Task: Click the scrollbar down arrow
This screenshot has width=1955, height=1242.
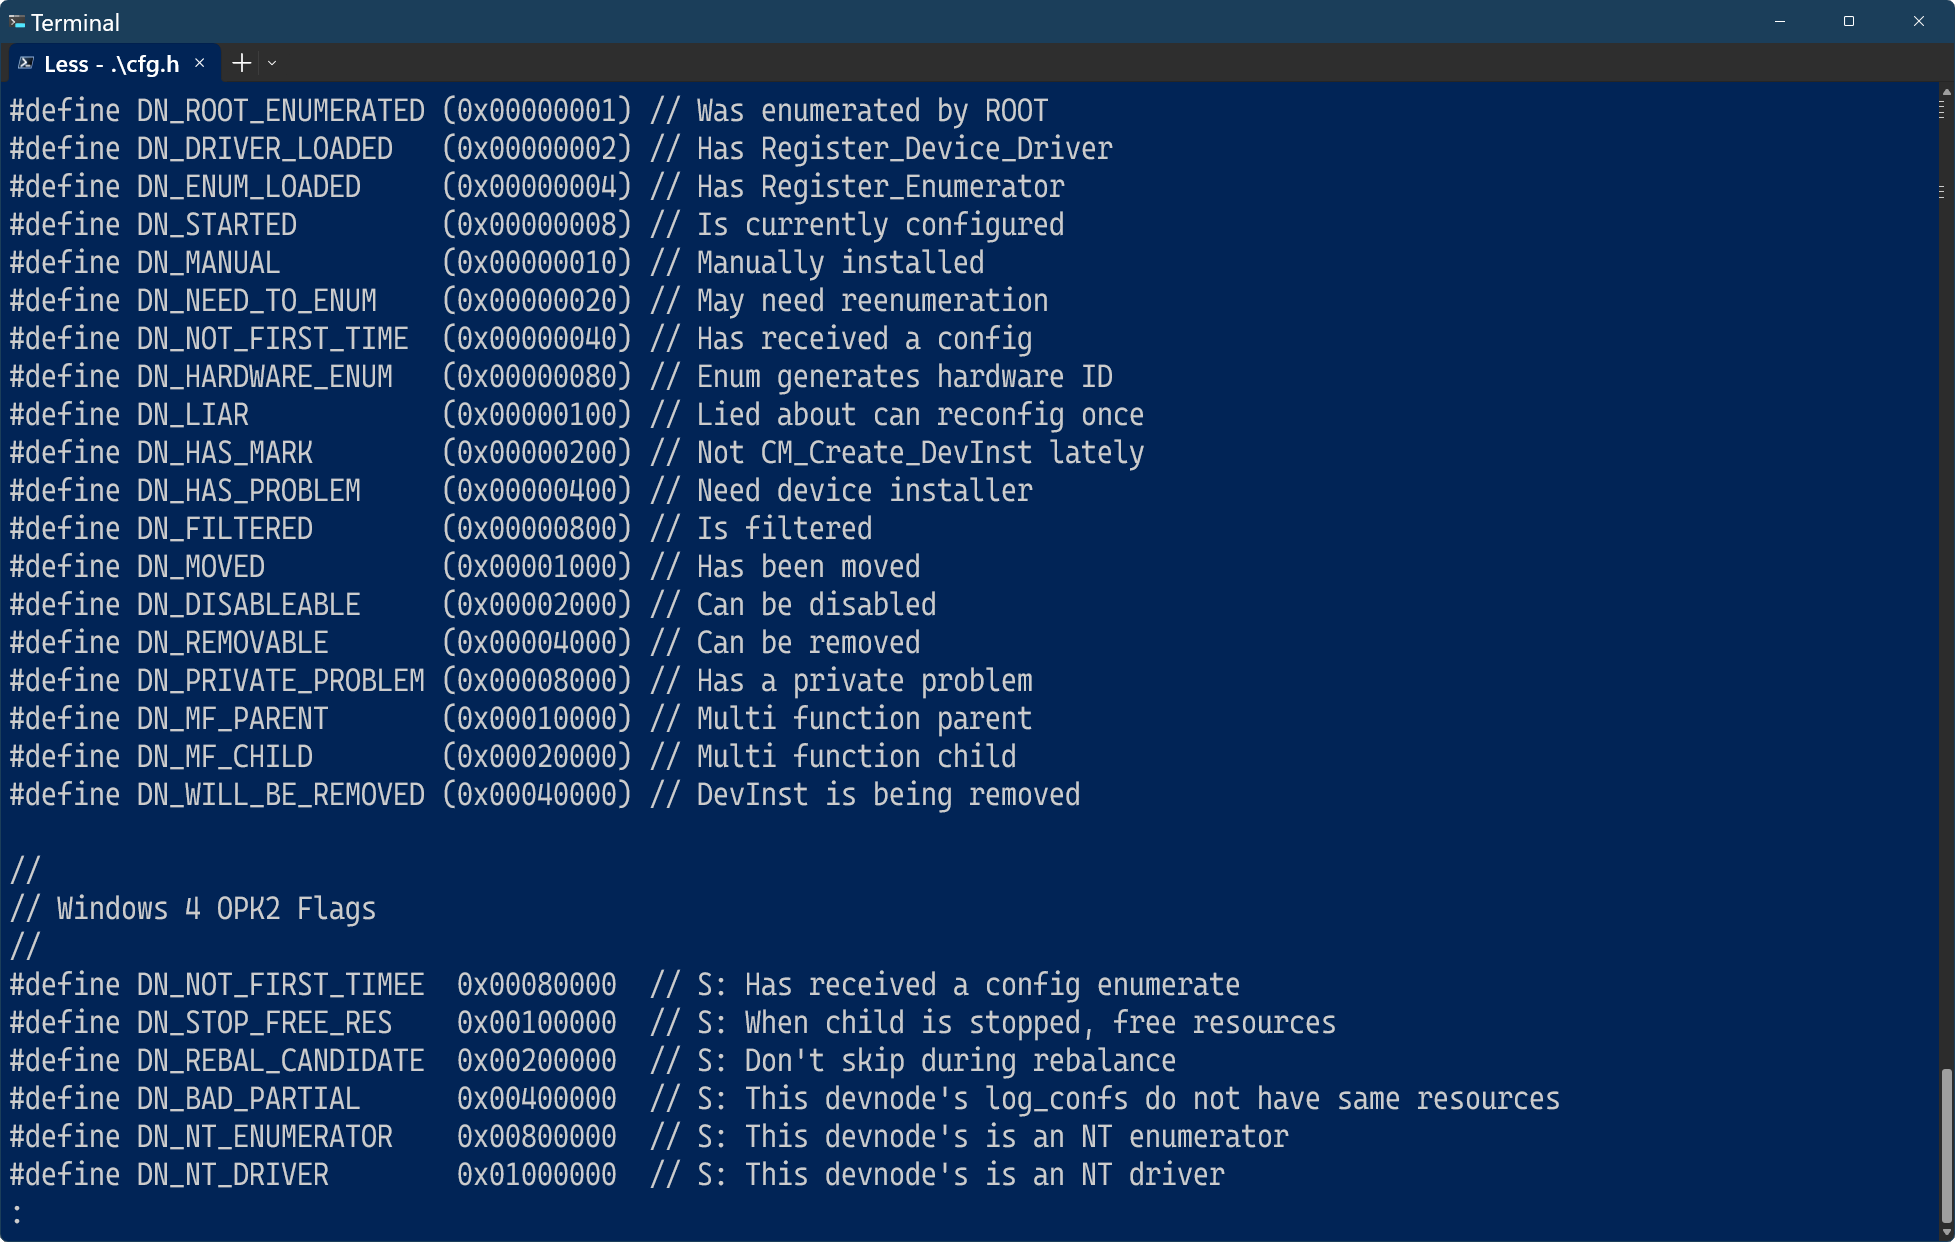Action: 1945,1232
